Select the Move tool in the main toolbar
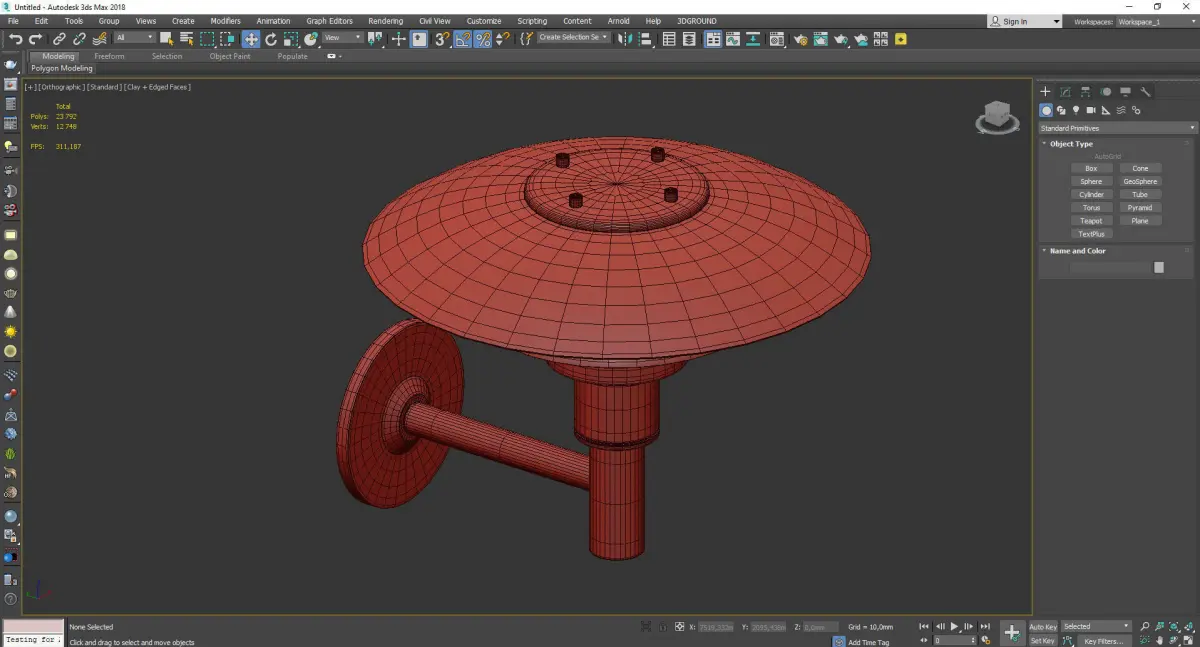The image size is (1200, 647). tap(250, 39)
